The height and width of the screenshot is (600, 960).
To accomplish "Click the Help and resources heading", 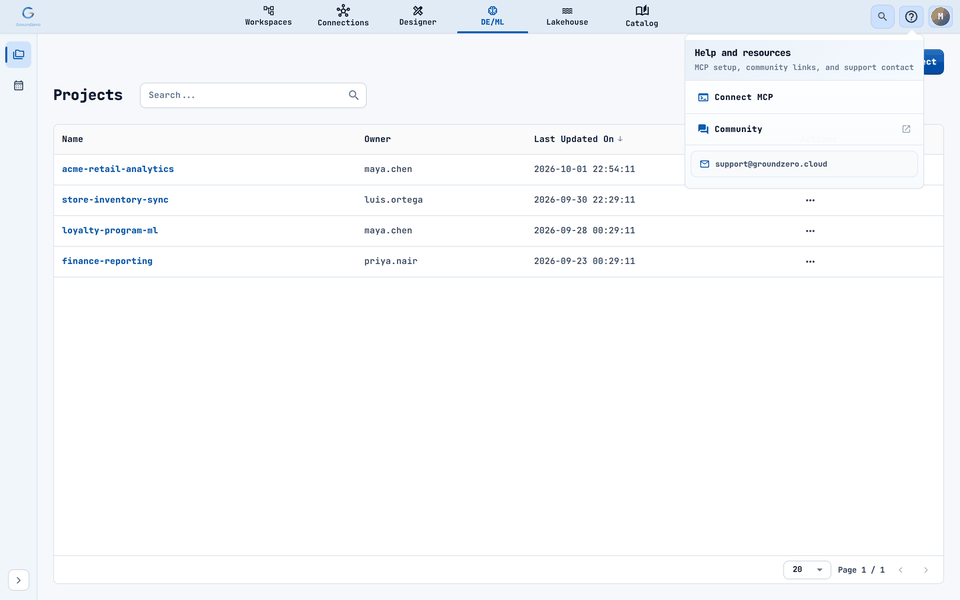I will [742, 53].
